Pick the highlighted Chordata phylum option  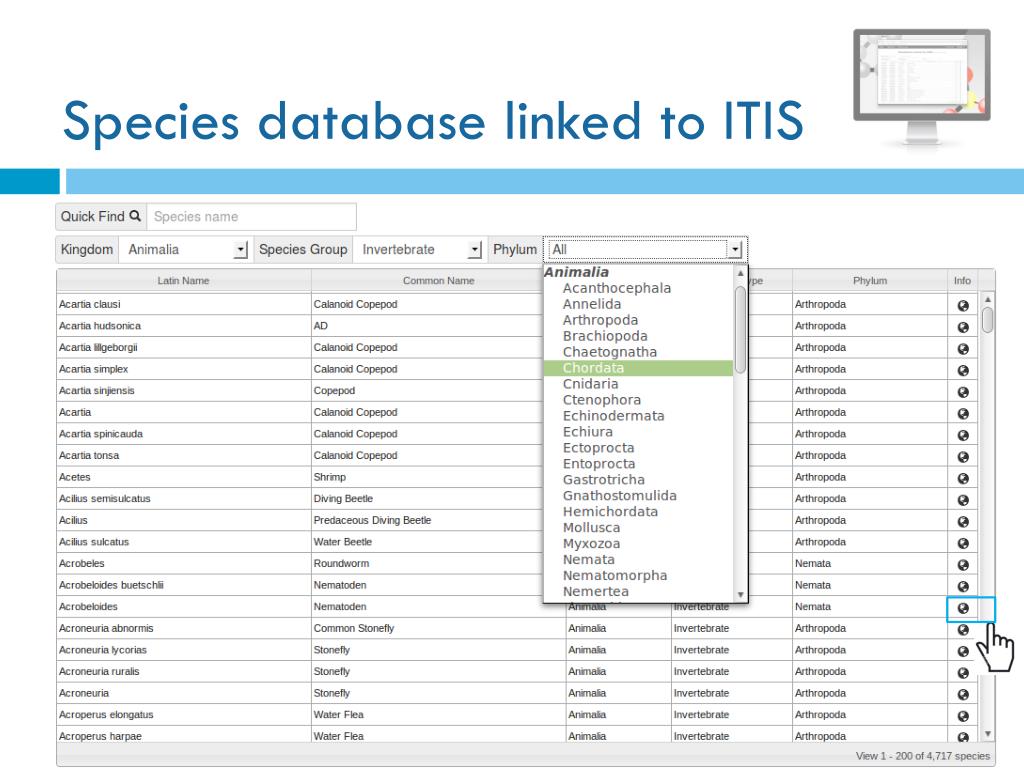pyautogui.click(x=638, y=368)
